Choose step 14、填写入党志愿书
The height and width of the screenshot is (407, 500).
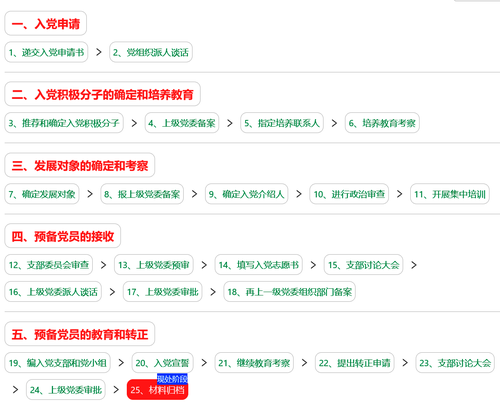[x=259, y=265]
